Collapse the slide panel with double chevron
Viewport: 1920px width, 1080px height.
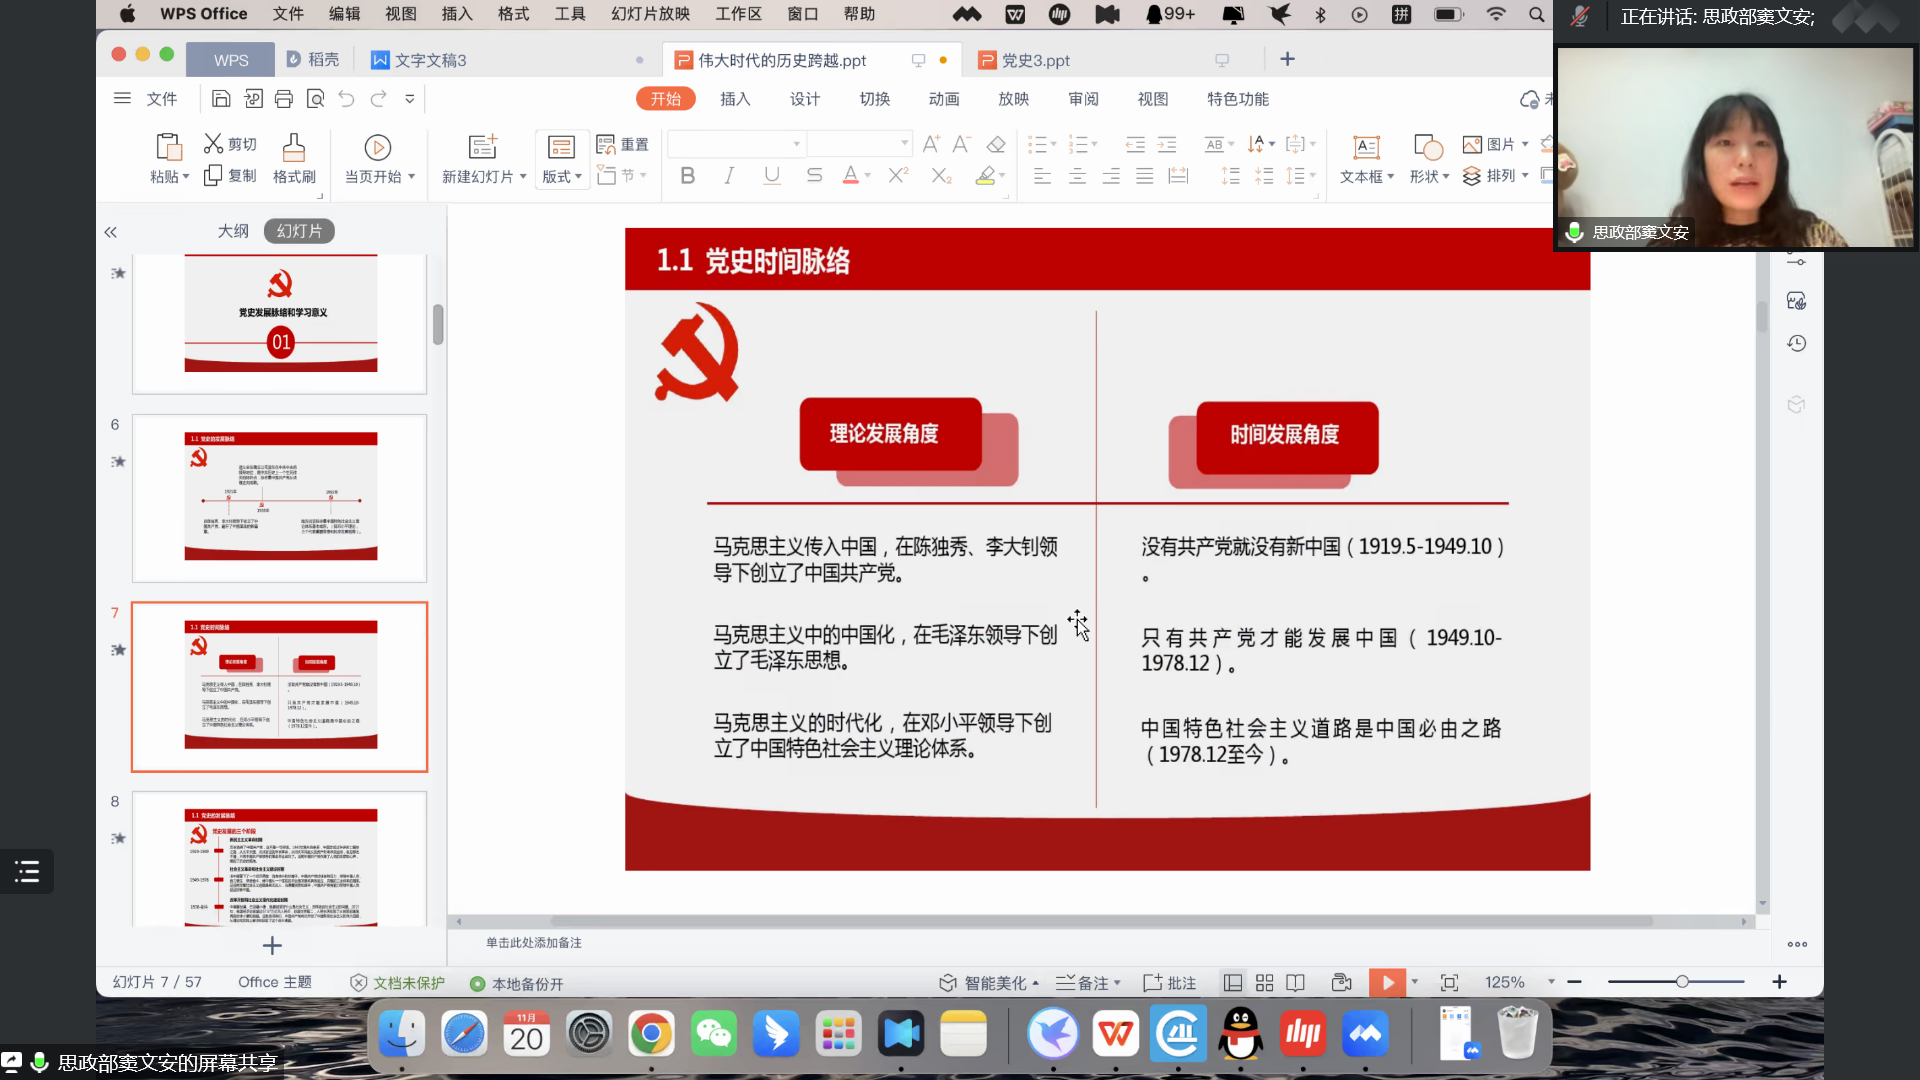[110, 232]
